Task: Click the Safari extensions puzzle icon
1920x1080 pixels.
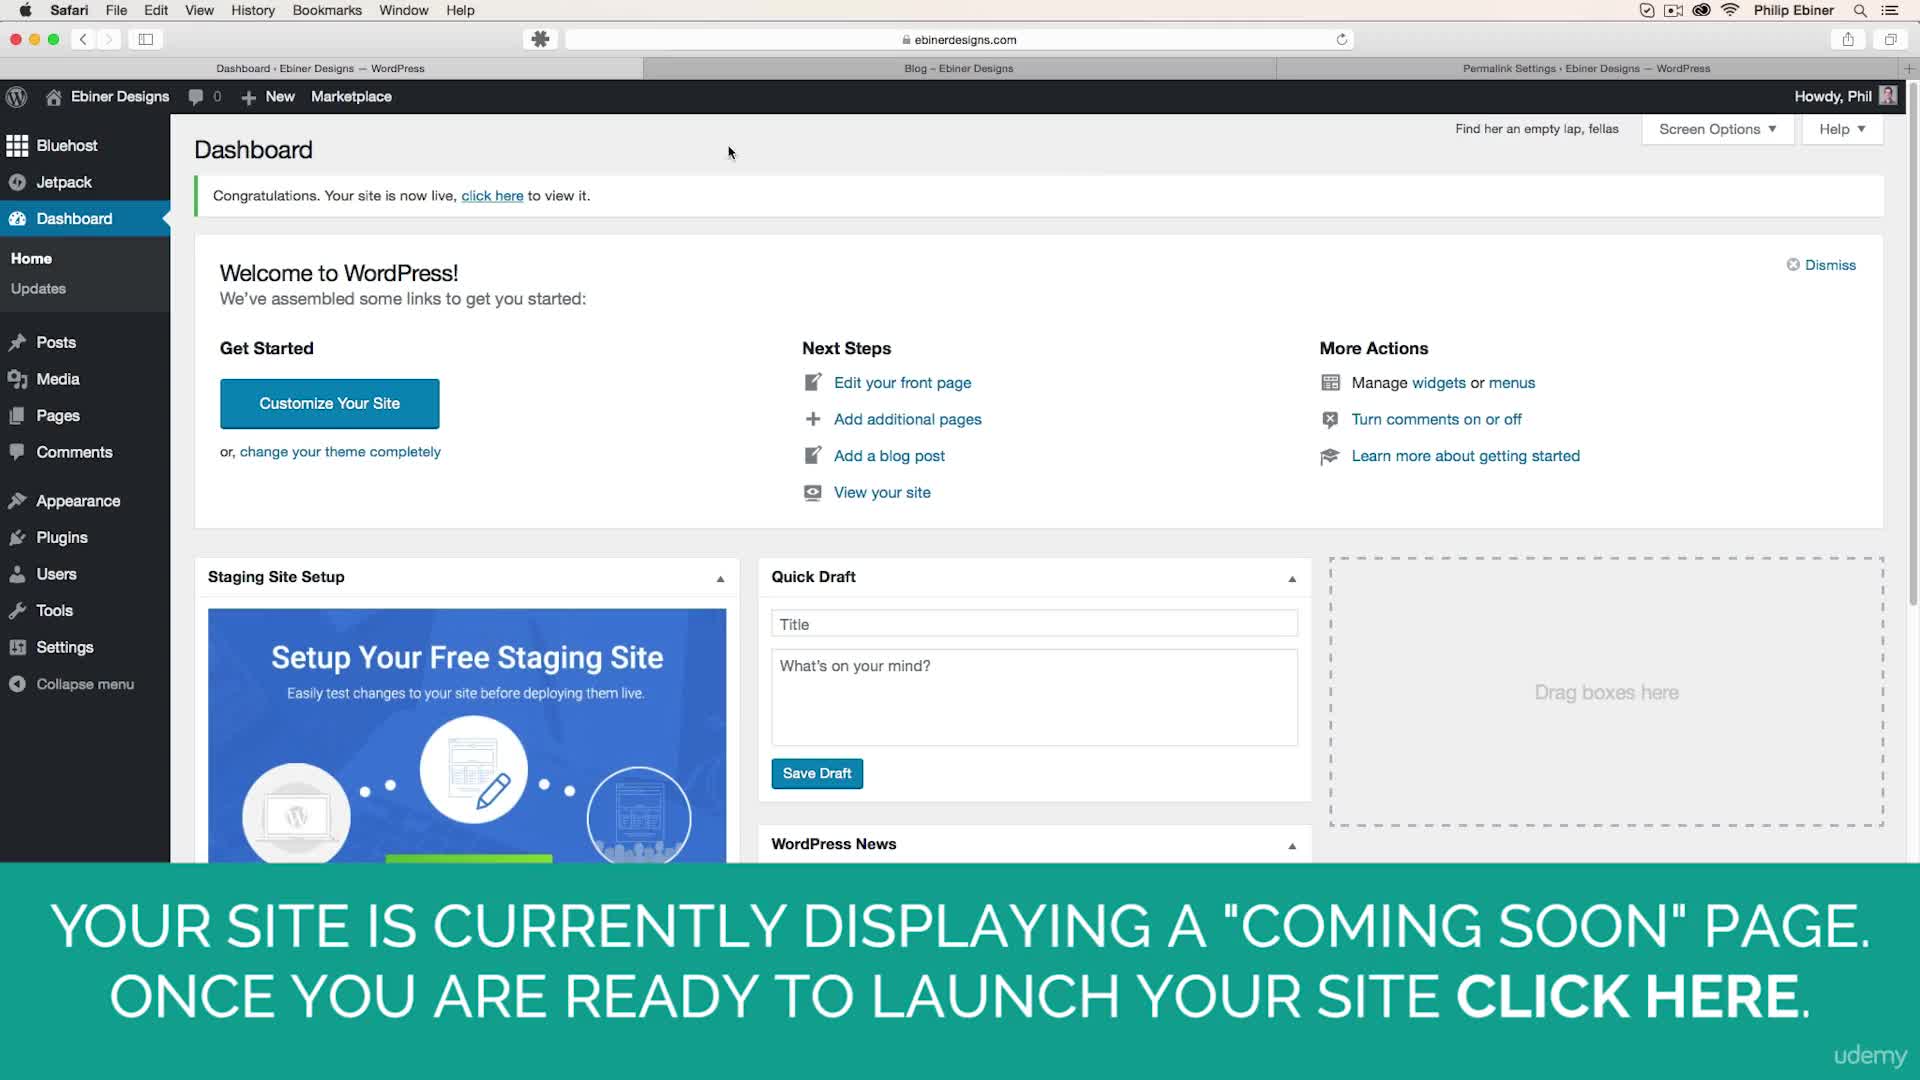Action: pos(540,39)
